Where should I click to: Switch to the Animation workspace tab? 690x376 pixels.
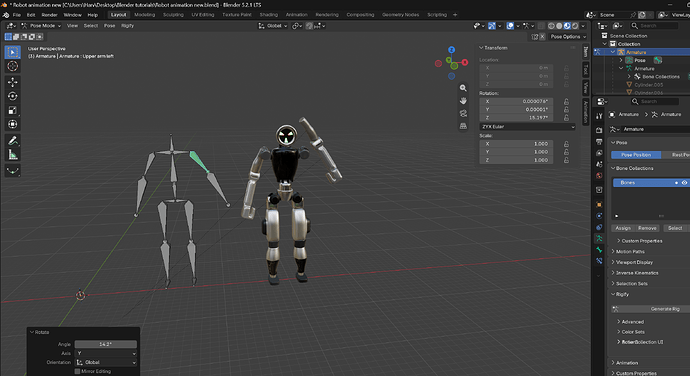(x=297, y=15)
